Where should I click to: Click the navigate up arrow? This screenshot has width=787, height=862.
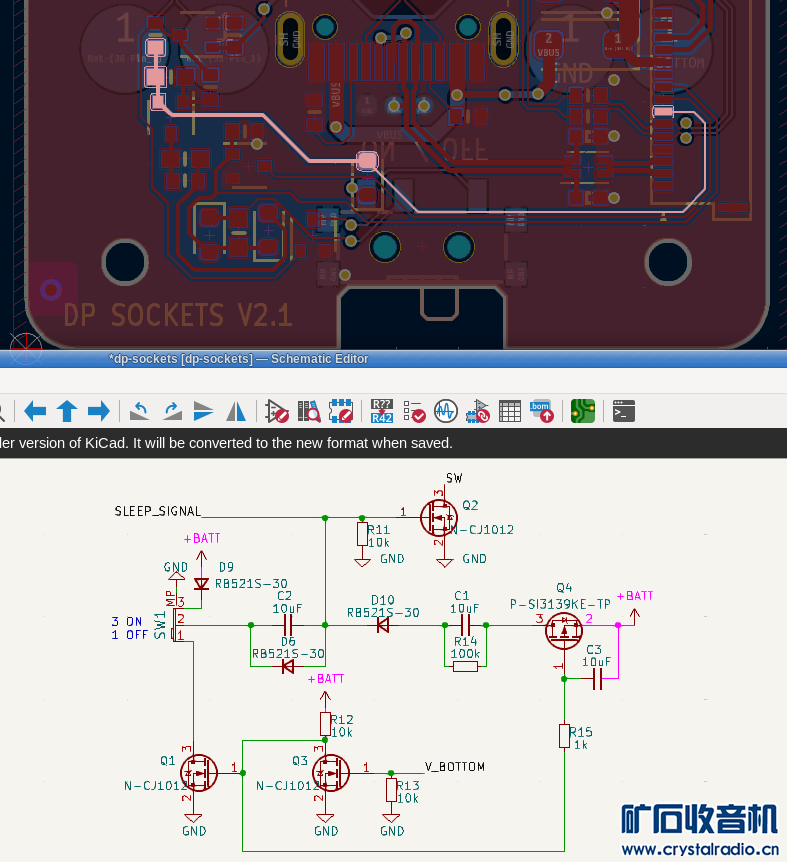[x=67, y=411]
